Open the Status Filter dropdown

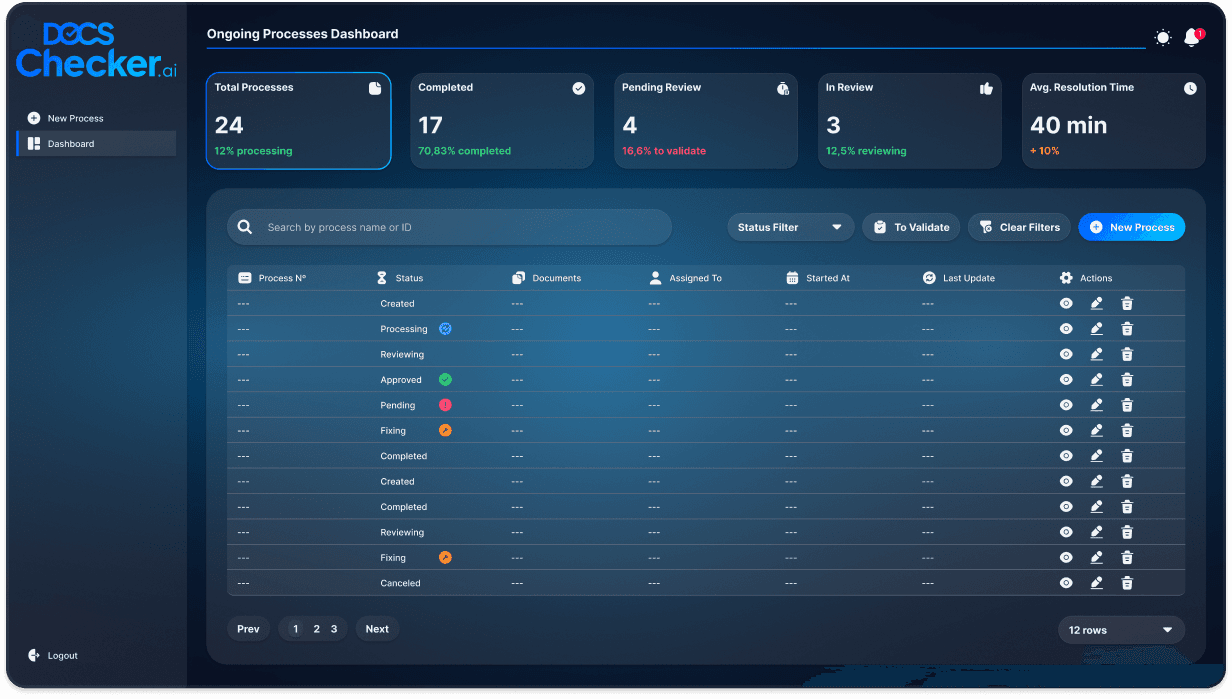(790, 227)
